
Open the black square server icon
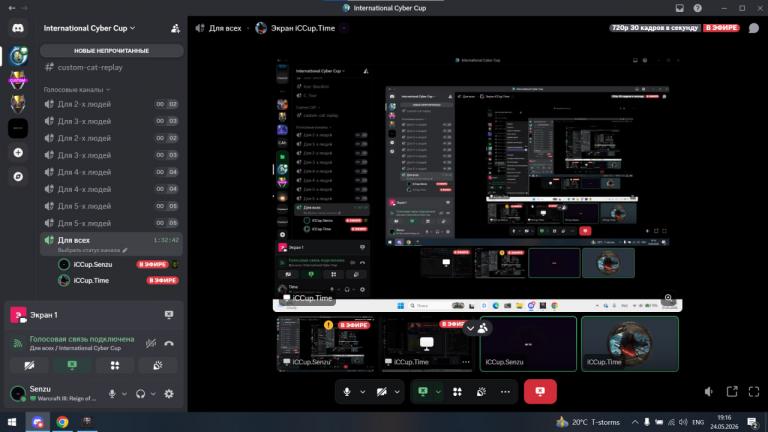coord(18,128)
